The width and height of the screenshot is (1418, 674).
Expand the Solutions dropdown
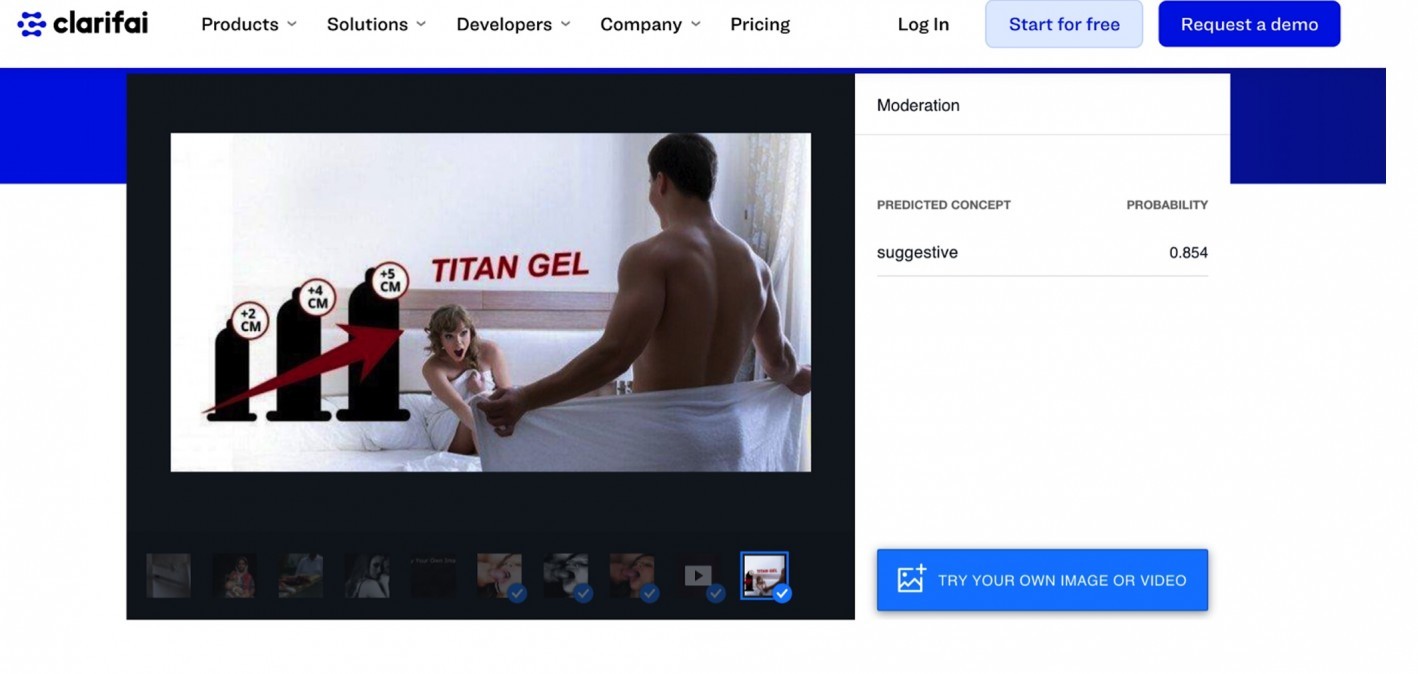(376, 24)
